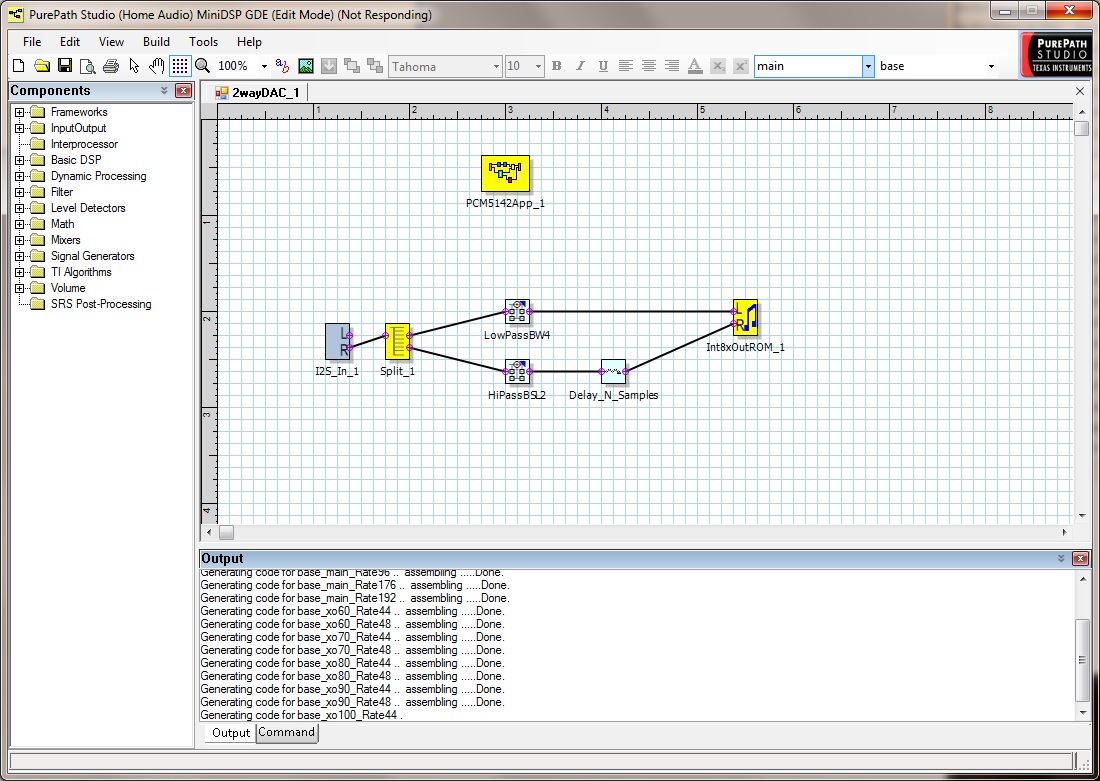
Task: Expand the Dynamic Processing folder
Action: [20, 176]
